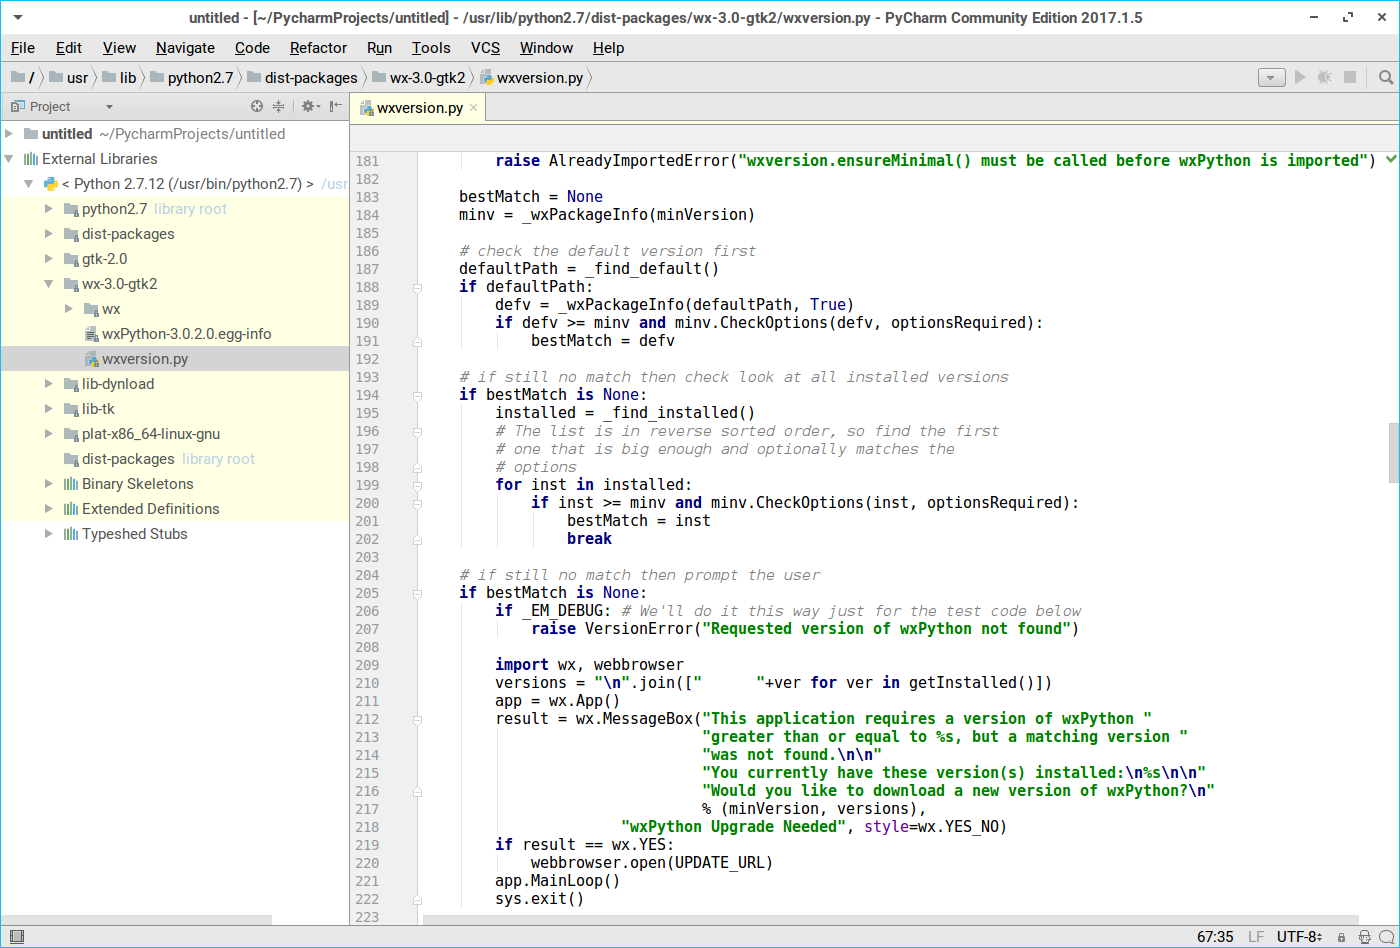
Task: Click line 196 comment text in editor
Action: pyautogui.click(x=747, y=431)
